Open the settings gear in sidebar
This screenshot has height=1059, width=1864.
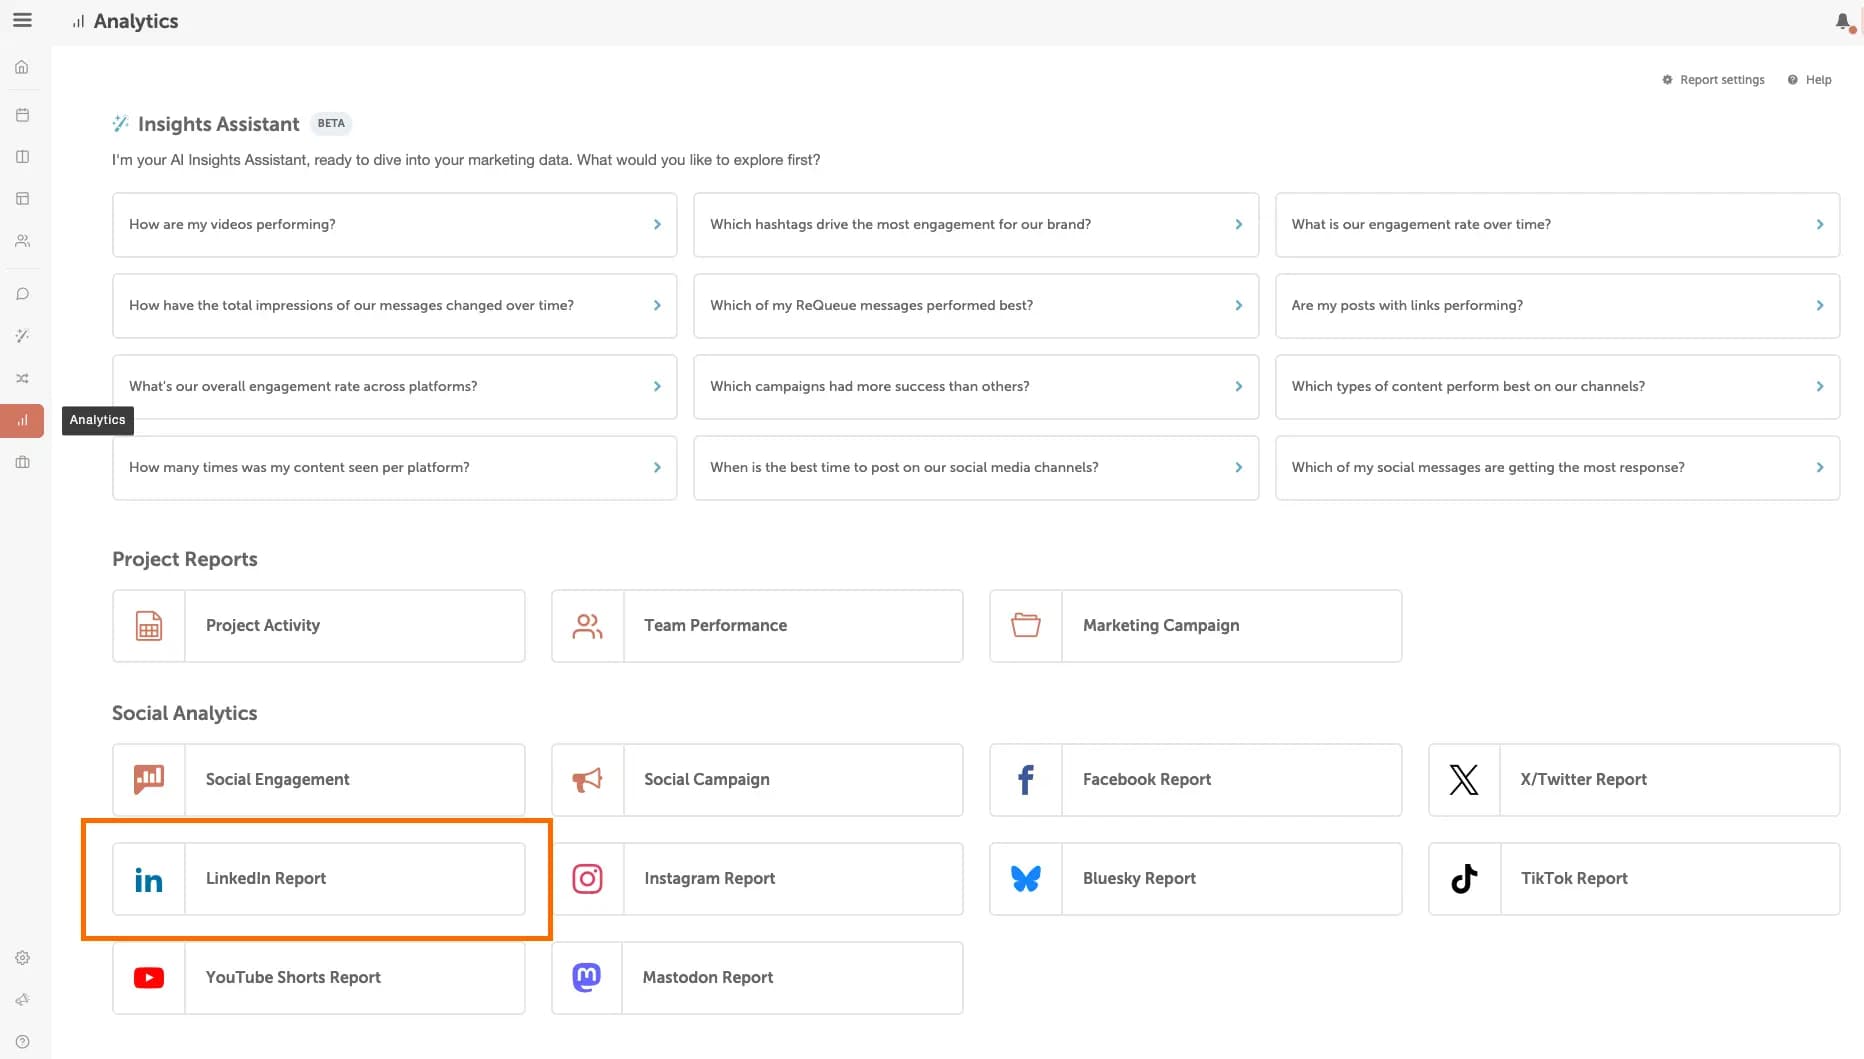[x=22, y=958]
